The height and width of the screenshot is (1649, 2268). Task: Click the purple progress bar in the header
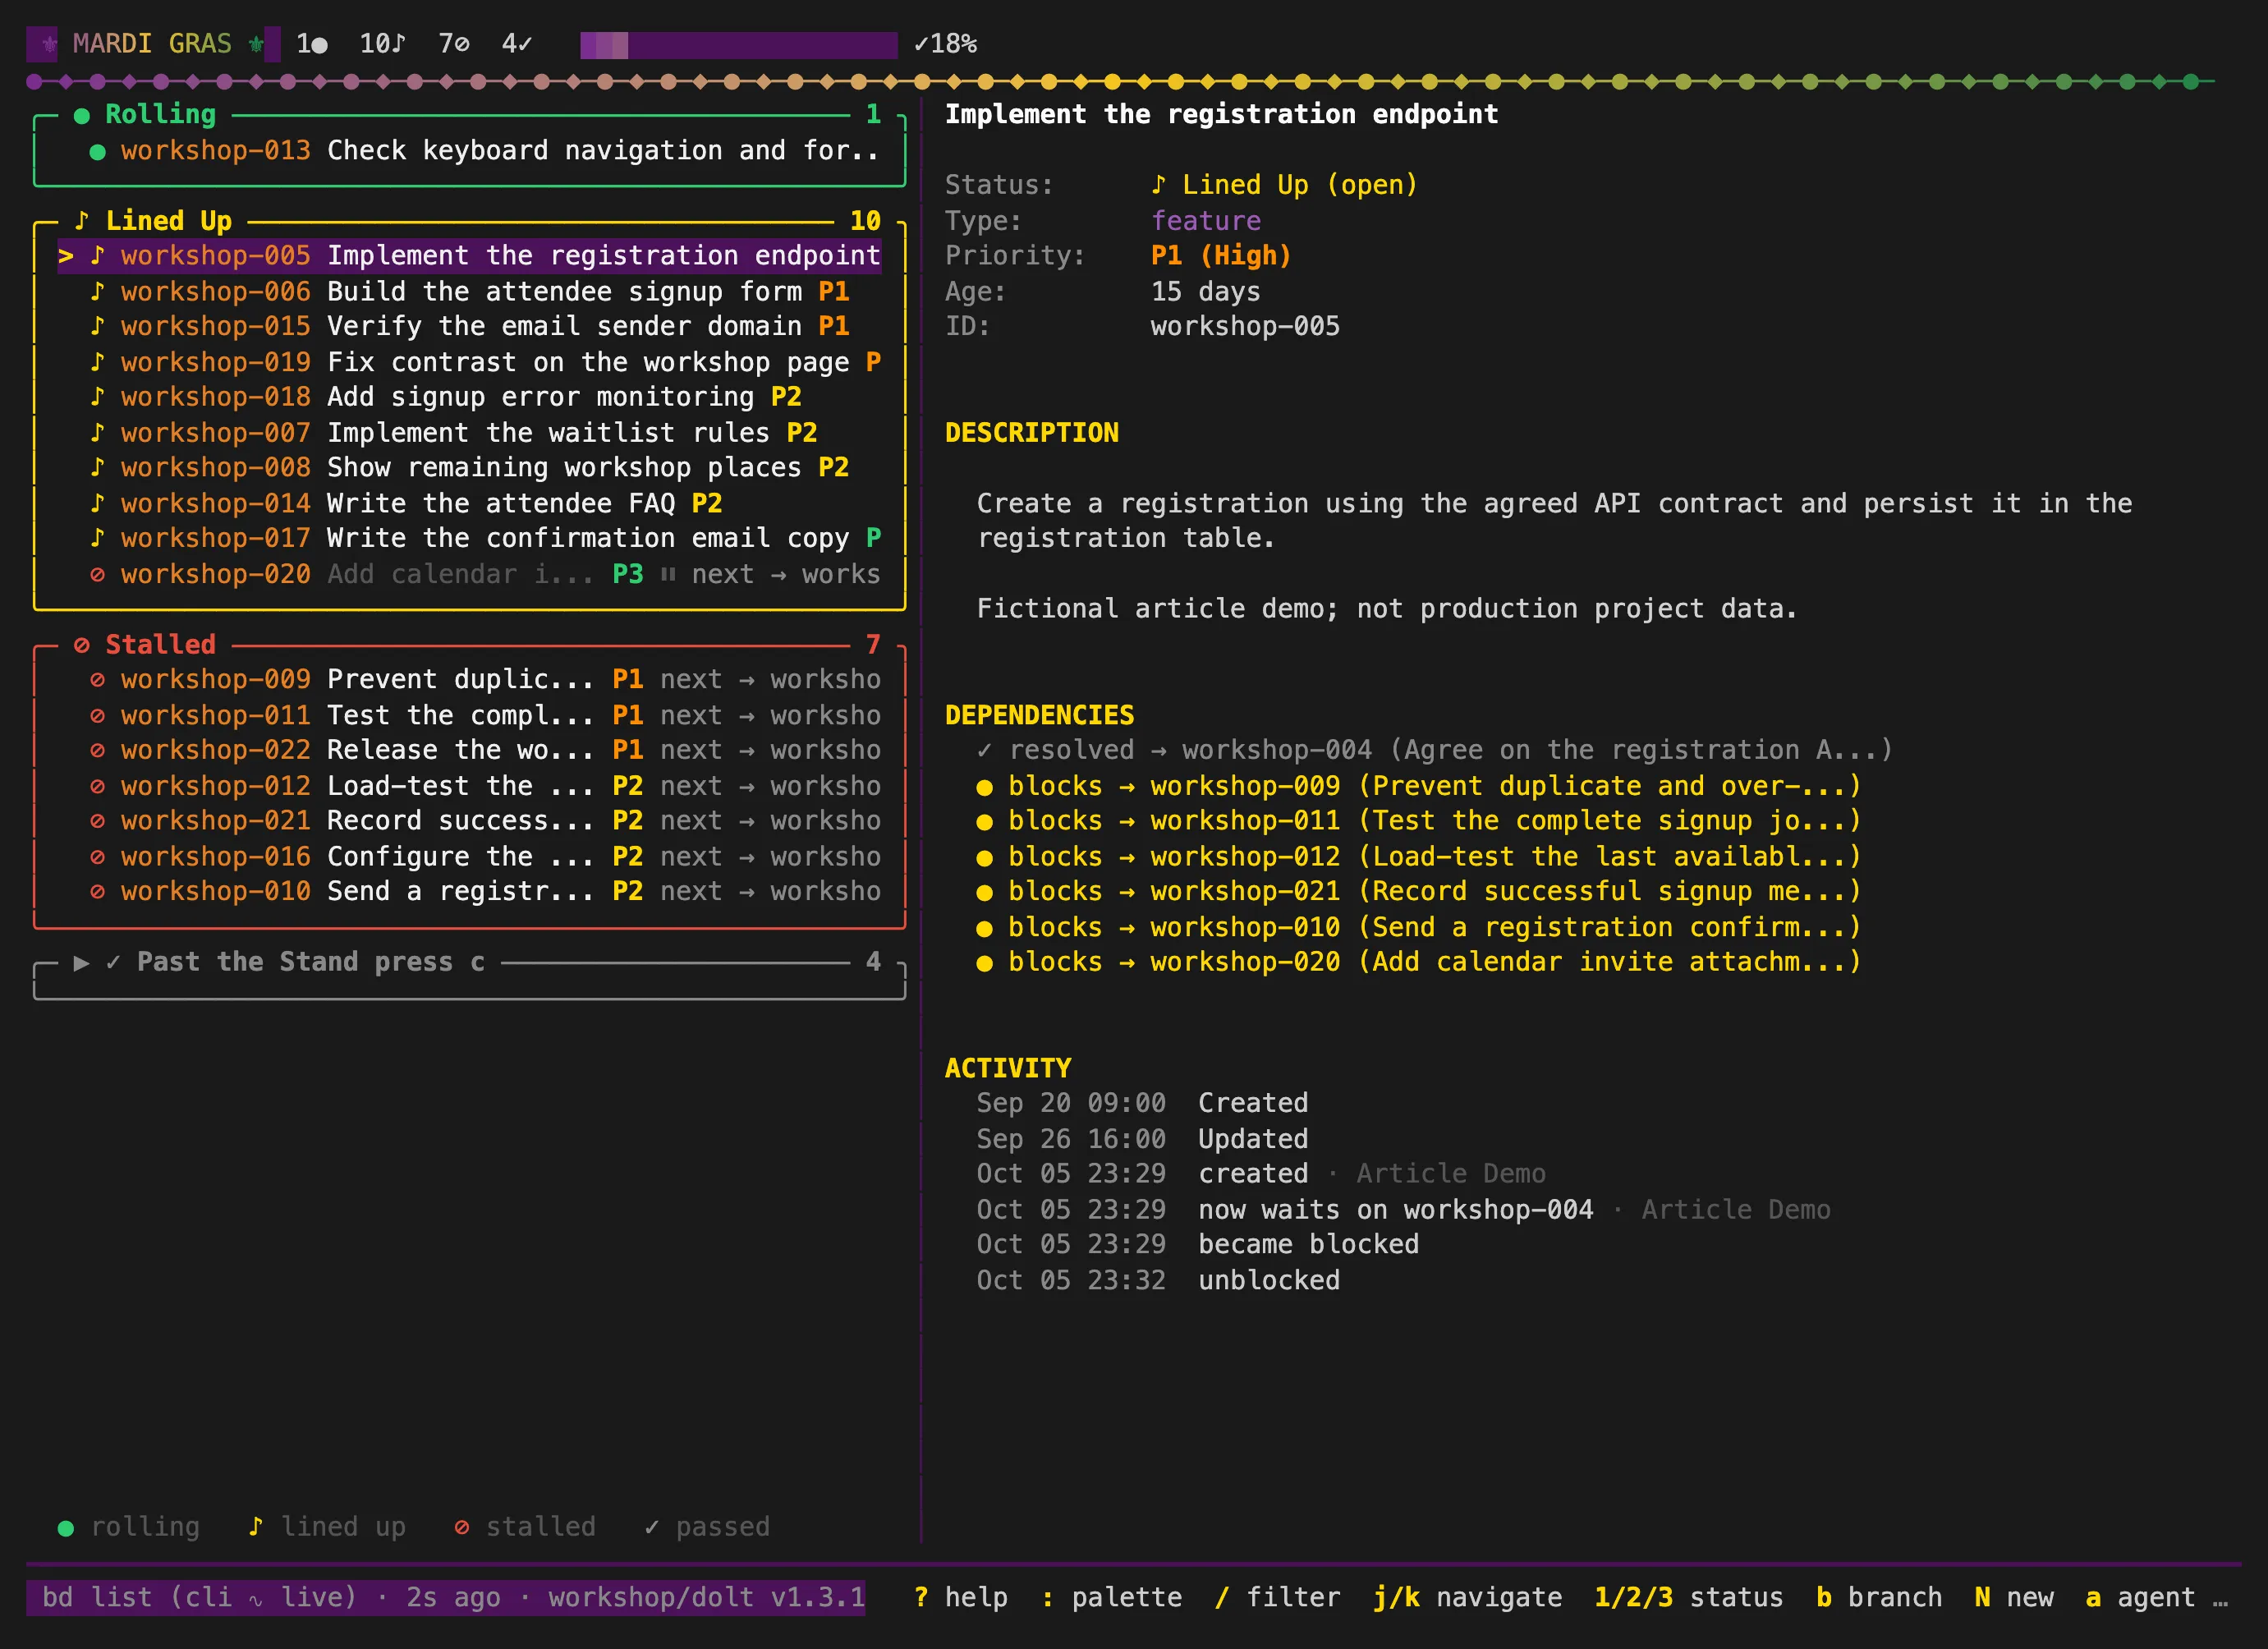[739, 45]
